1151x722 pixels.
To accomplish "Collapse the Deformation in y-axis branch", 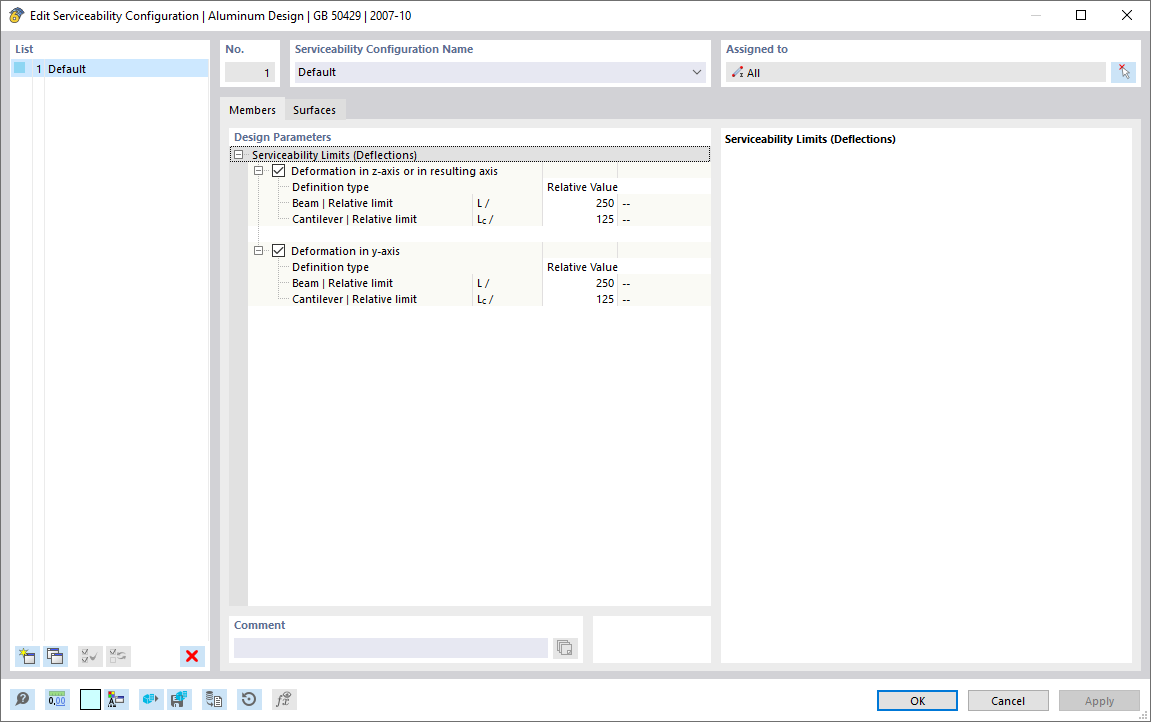I will click(x=258, y=250).
